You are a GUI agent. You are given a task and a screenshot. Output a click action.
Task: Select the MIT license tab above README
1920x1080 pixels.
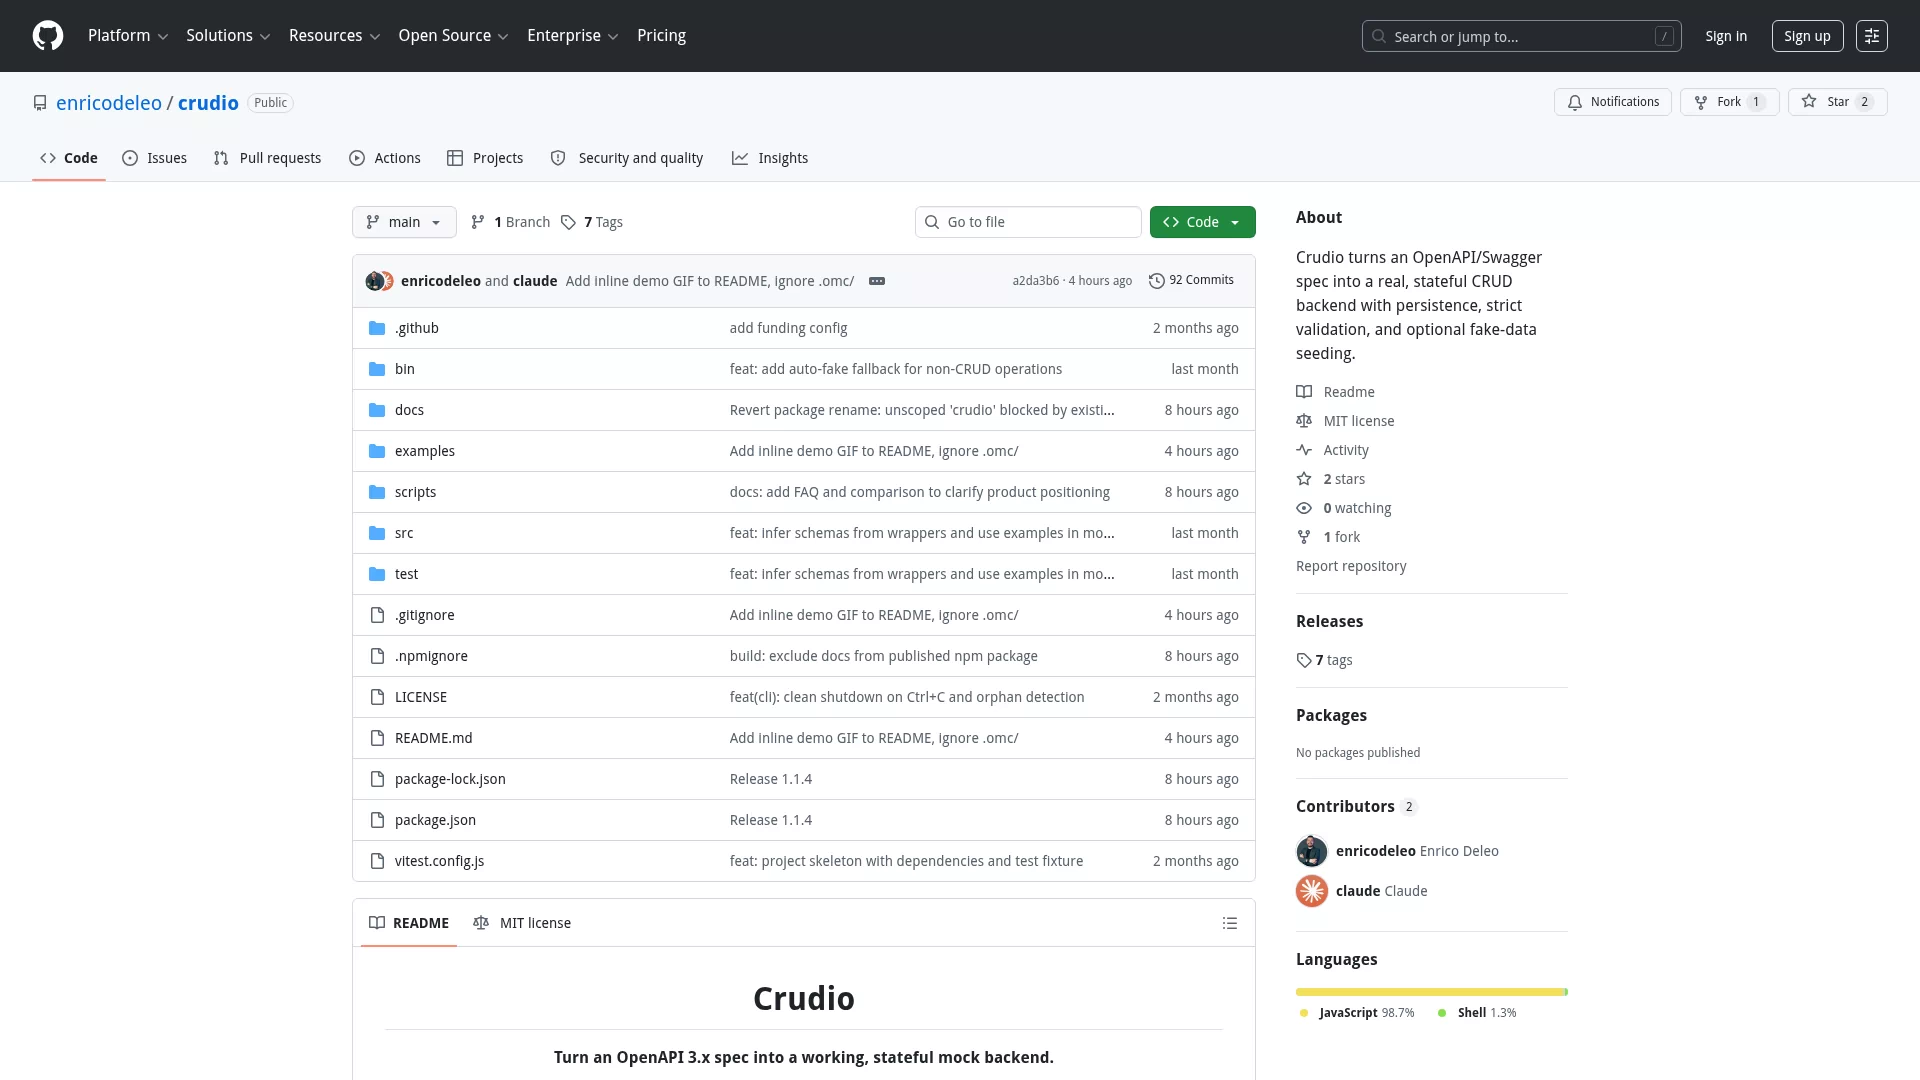click(x=522, y=923)
